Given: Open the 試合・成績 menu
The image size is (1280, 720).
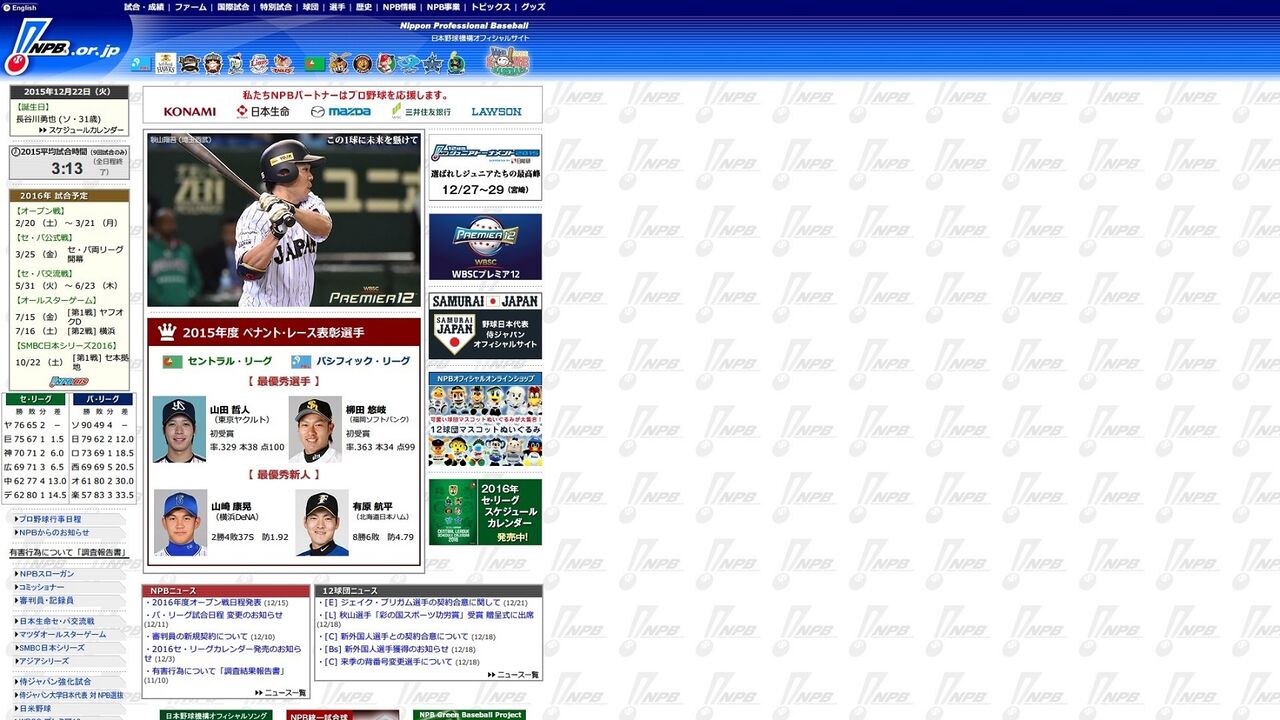Looking at the screenshot, I should tap(144, 7).
